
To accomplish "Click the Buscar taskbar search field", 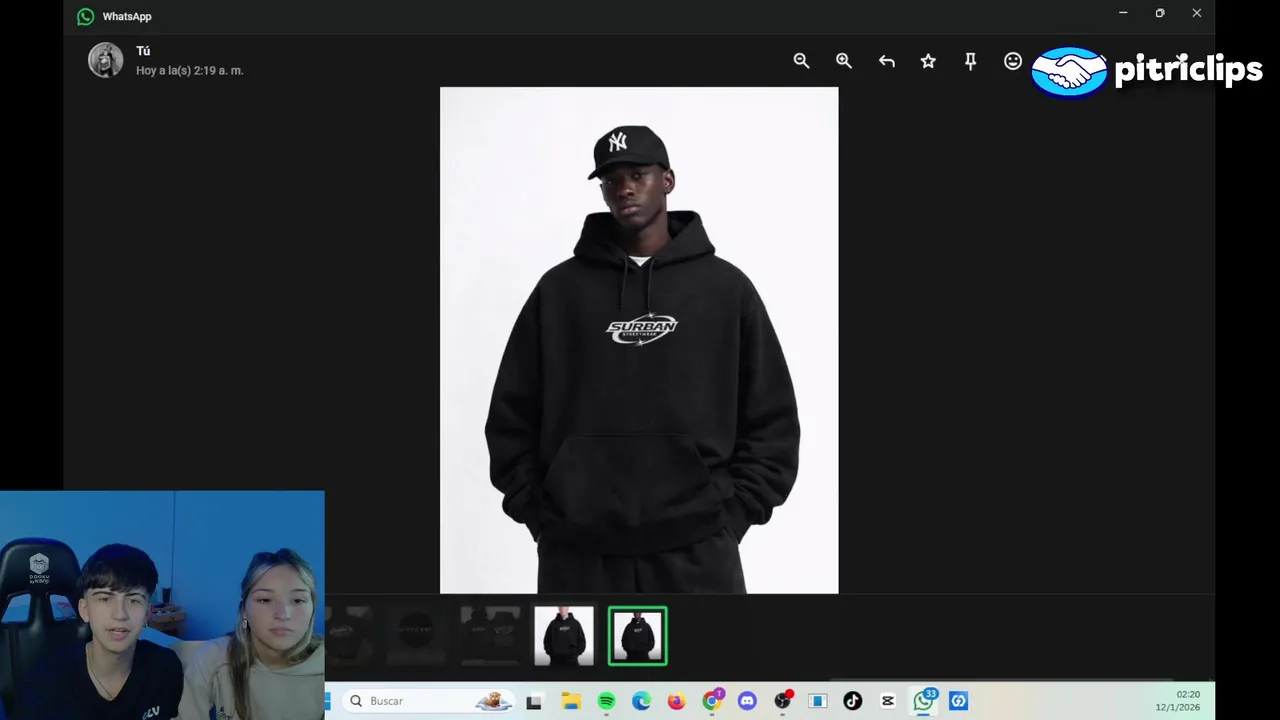I will click(x=431, y=701).
